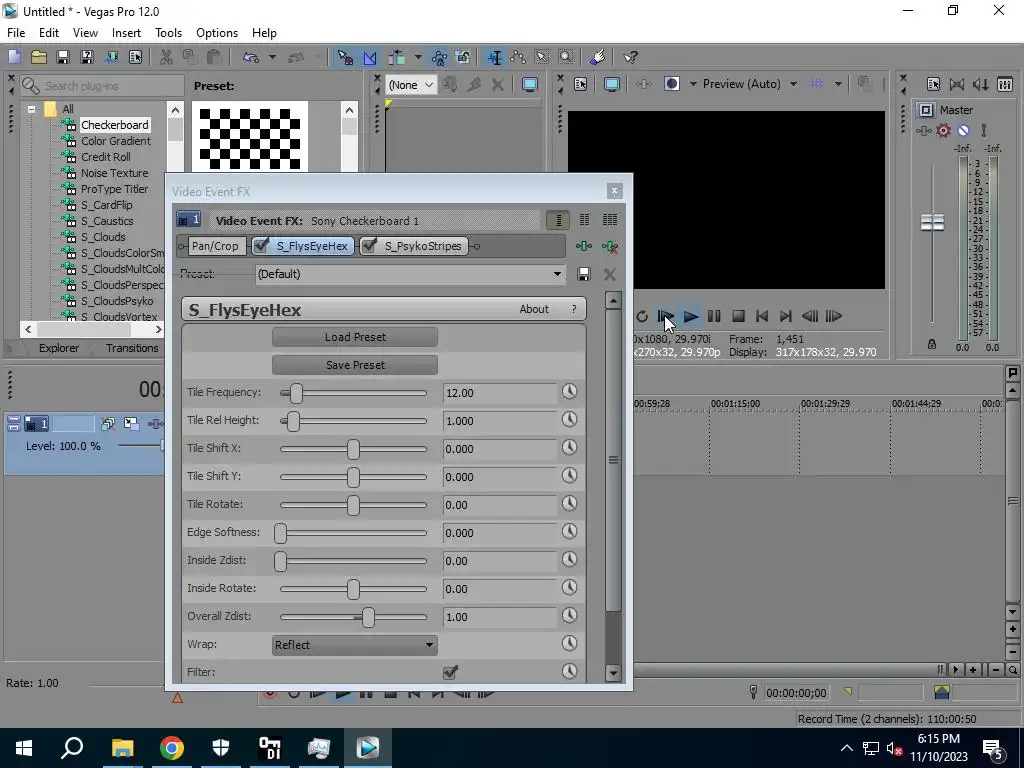Viewport: 1024px width, 768px height.
Task: Disable the S_PsykoStripes effect checkbox
Action: pos(369,246)
